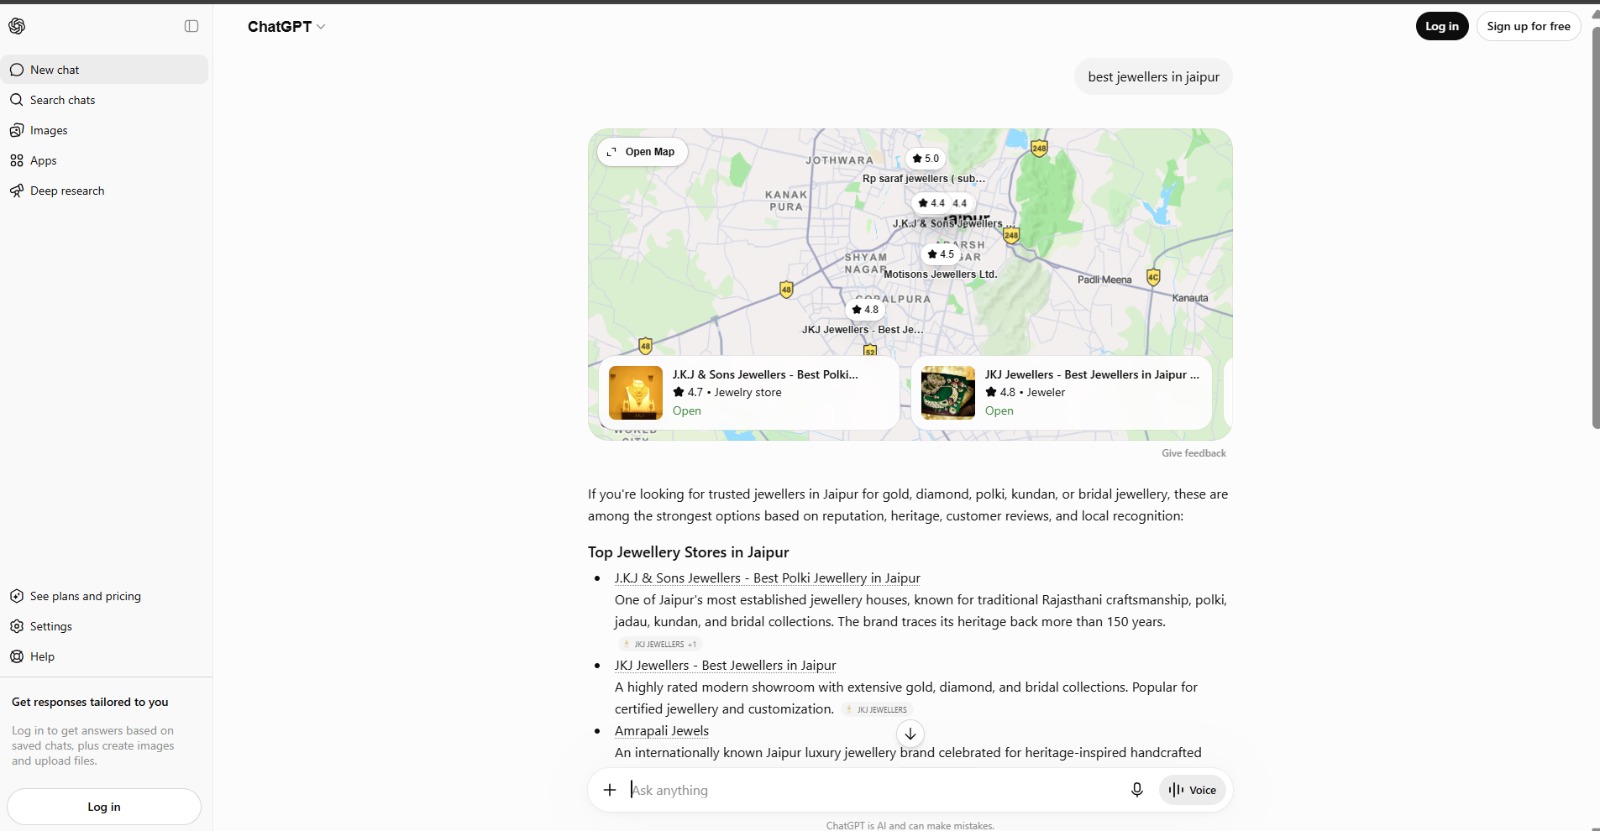
Task: Open See plans and pricing
Action: (x=106, y=596)
